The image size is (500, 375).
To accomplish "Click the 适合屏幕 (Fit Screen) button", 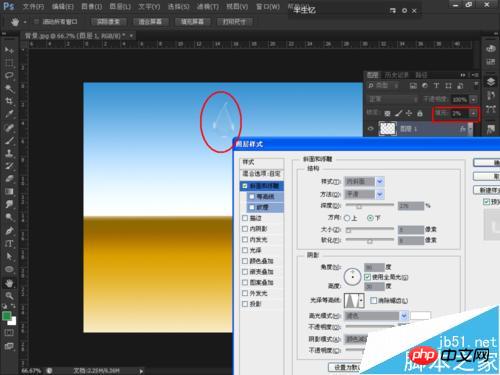I will click(x=150, y=22).
